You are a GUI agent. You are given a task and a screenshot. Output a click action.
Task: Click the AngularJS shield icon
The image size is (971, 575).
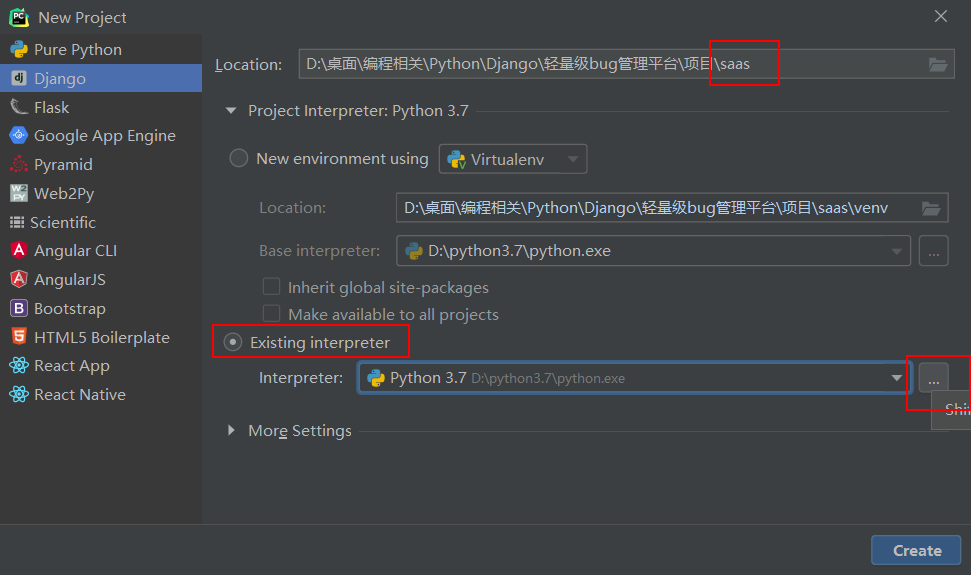tap(19, 279)
